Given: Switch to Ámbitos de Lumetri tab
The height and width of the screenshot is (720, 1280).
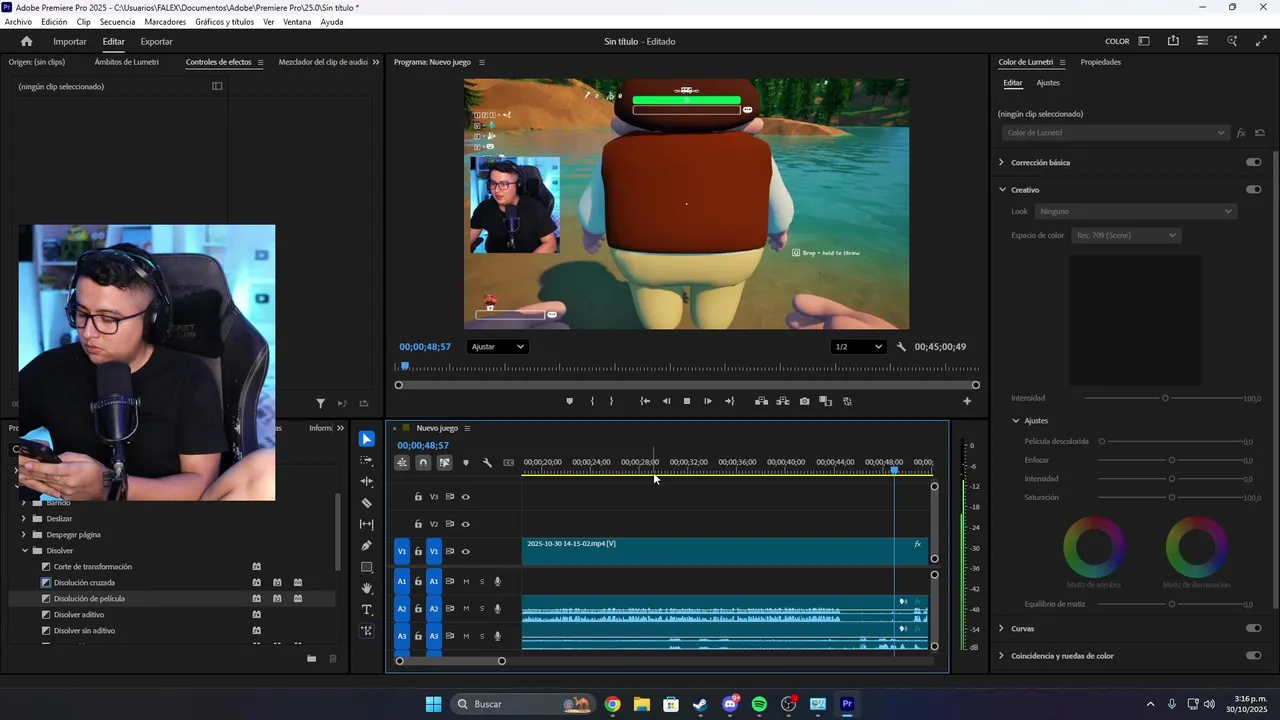Looking at the screenshot, I should [126, 62].
